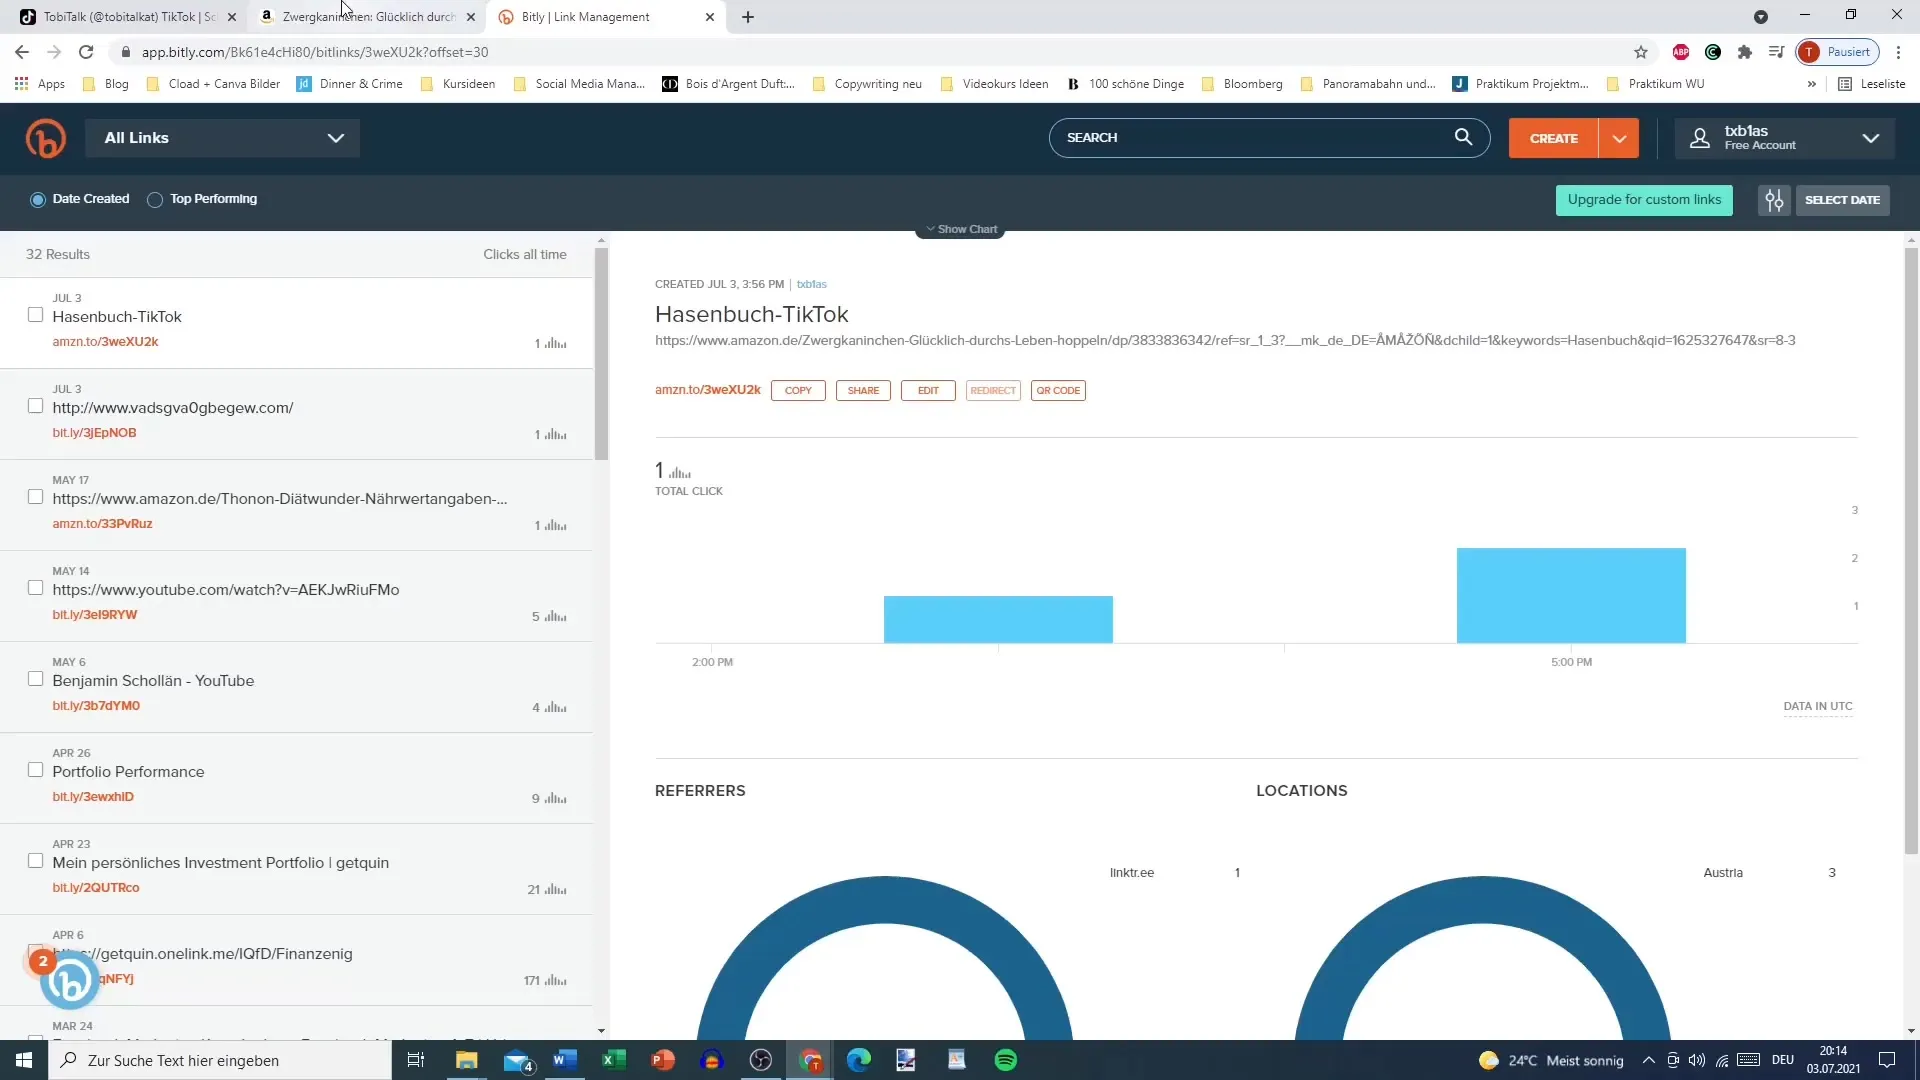Open the QR CODE button
Viewport: 1920px width, 1080px height.
click(x=1058, y=391)
